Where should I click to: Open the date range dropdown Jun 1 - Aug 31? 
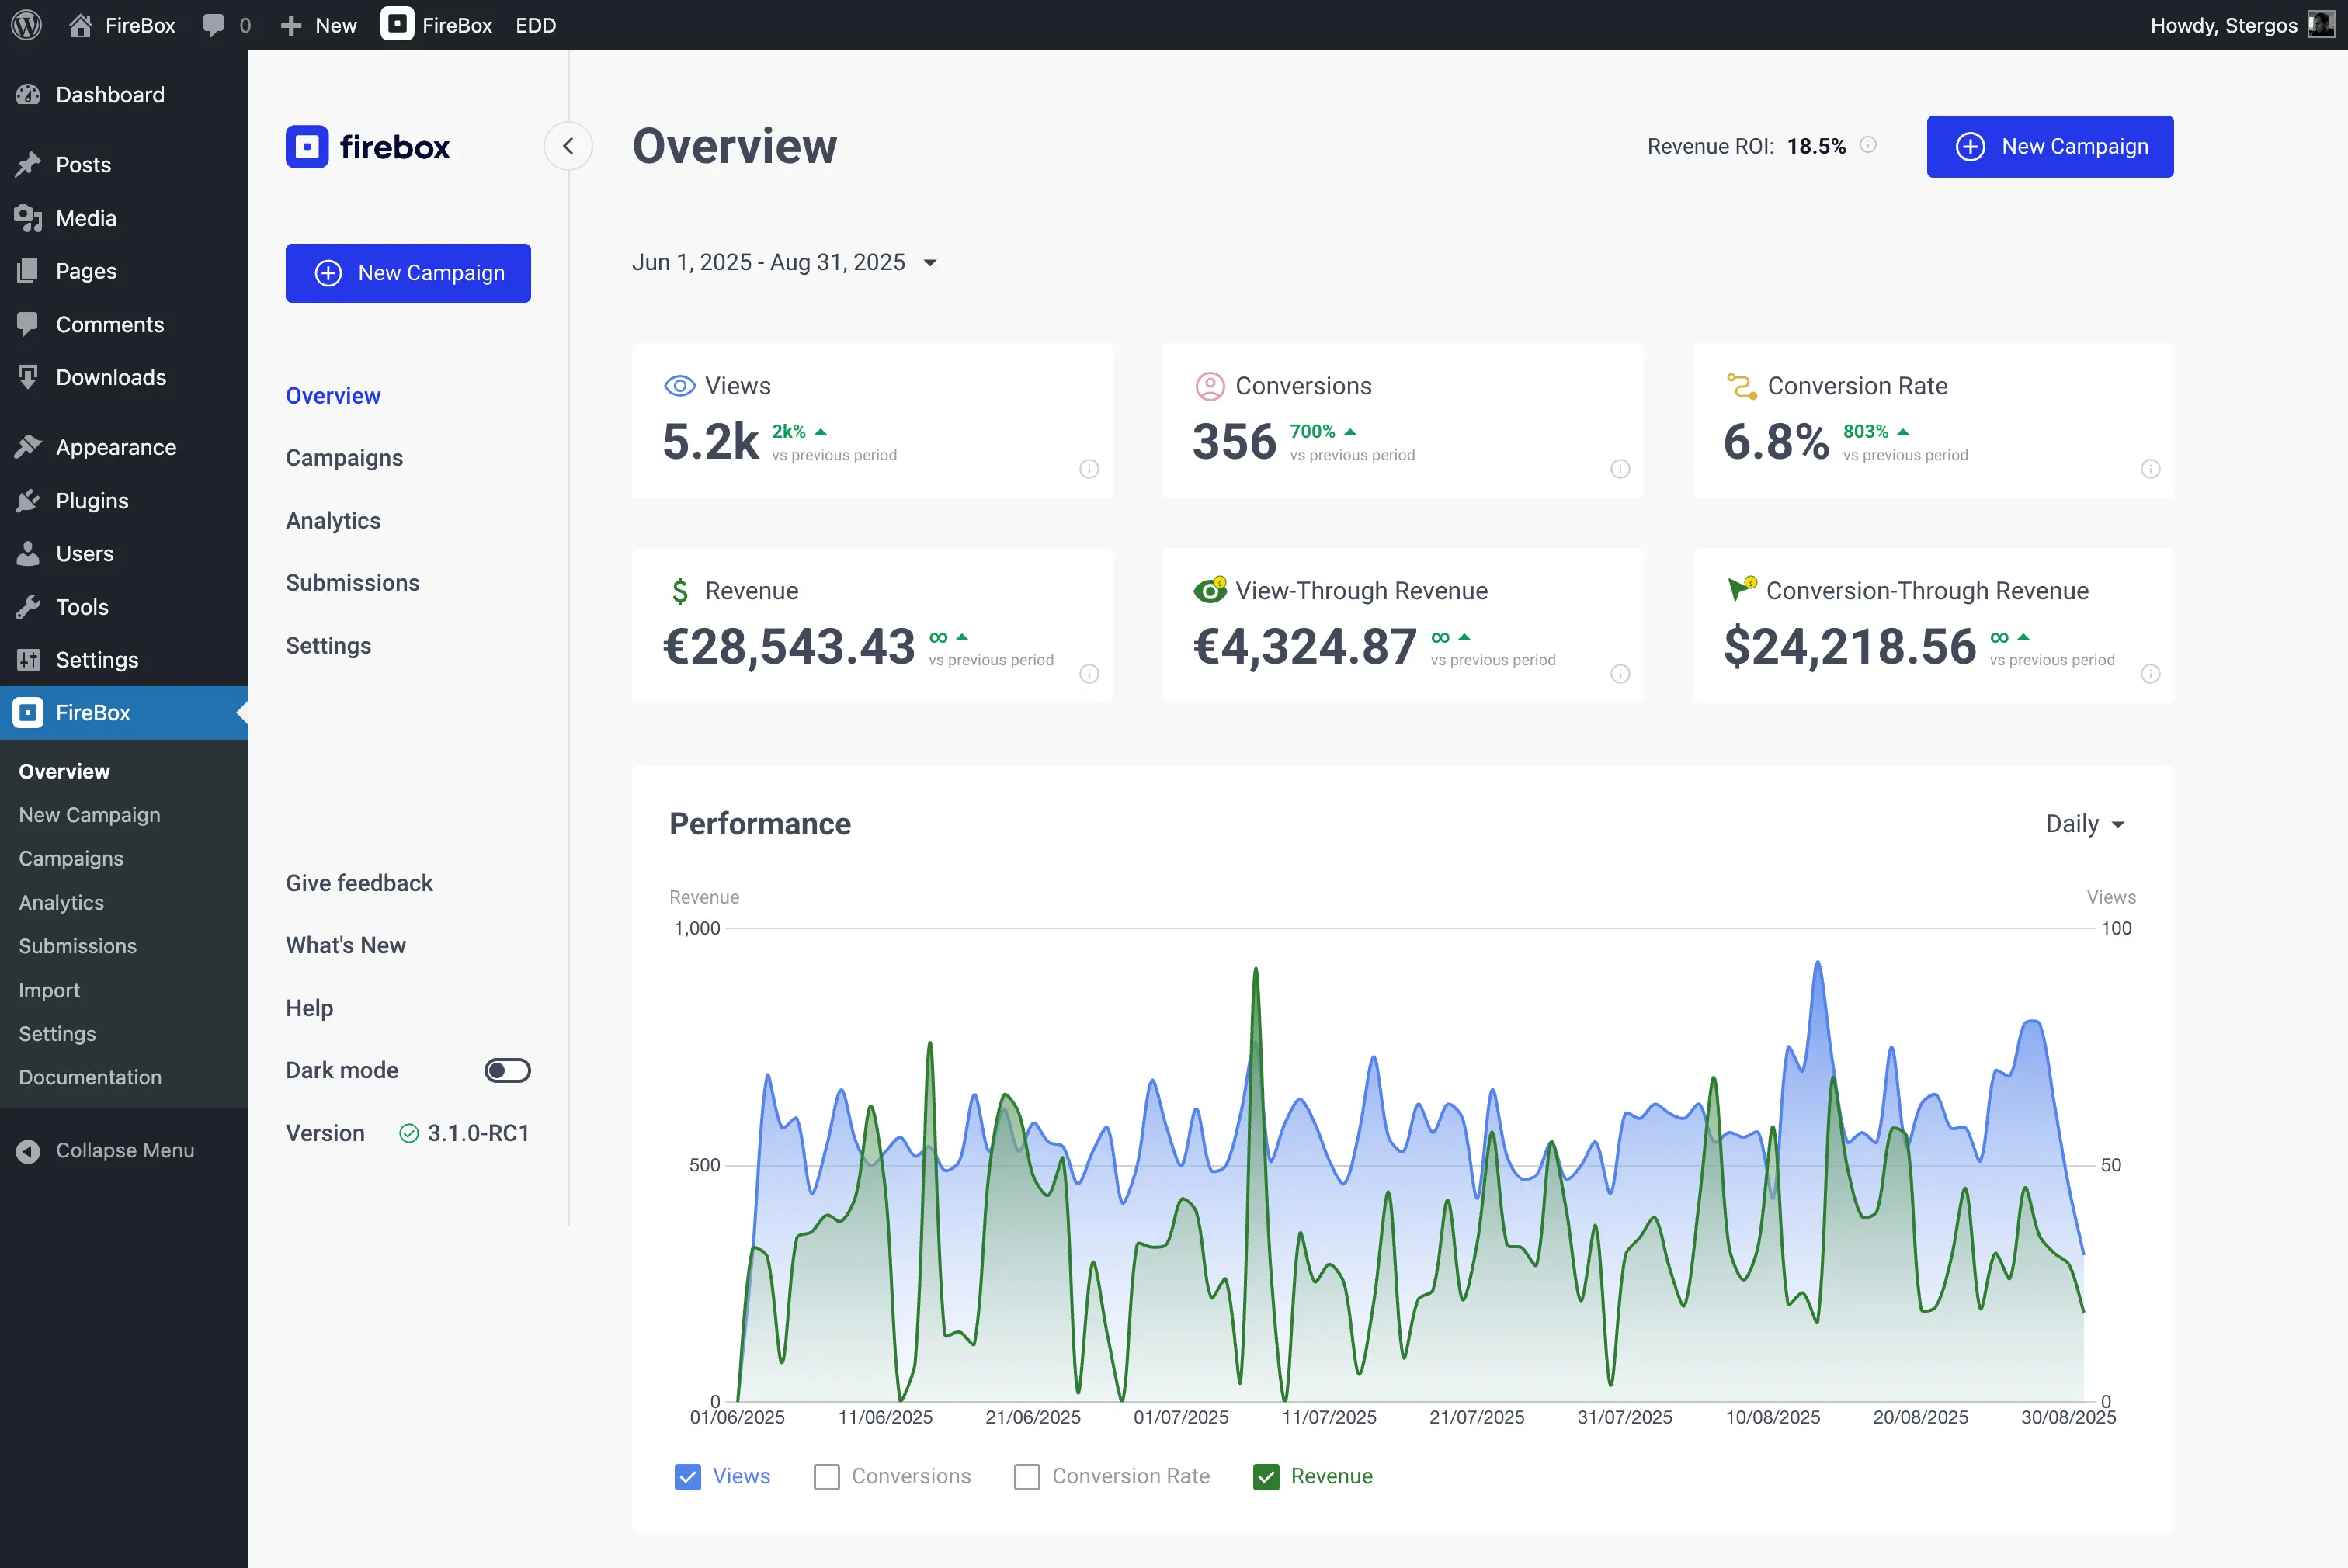click(x=785, y=262)
